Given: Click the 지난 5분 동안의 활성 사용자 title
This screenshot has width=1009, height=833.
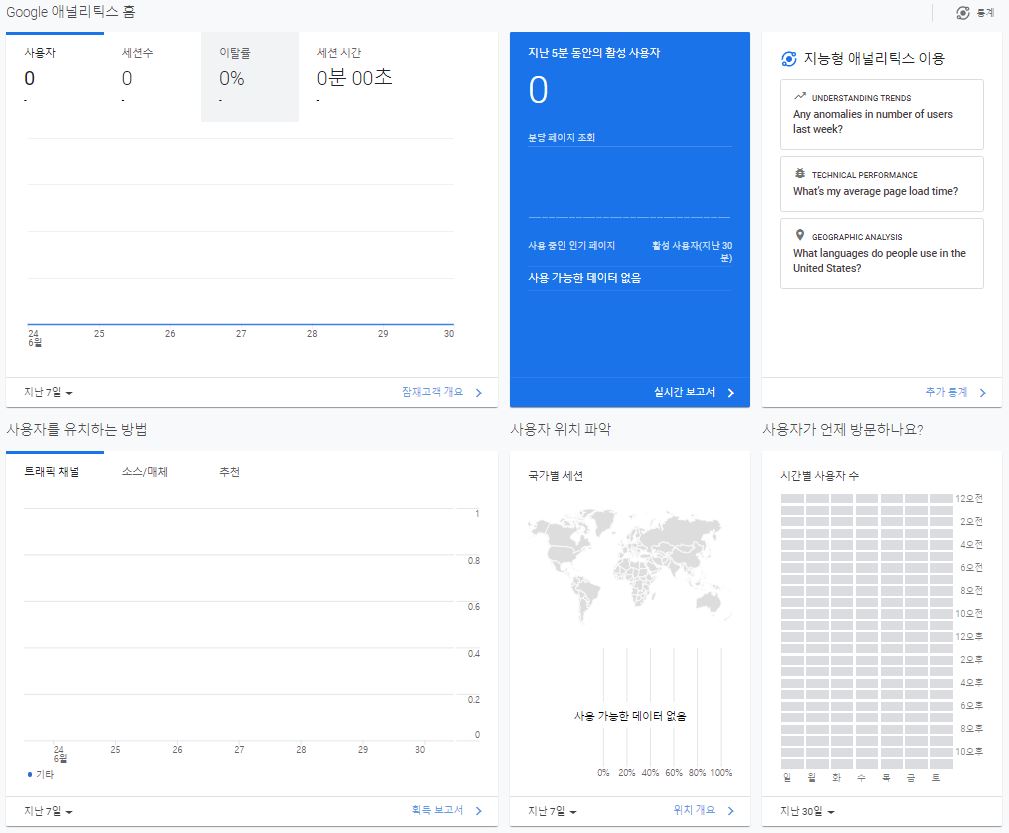Looking at the screenshot, I should pos(594,53).
